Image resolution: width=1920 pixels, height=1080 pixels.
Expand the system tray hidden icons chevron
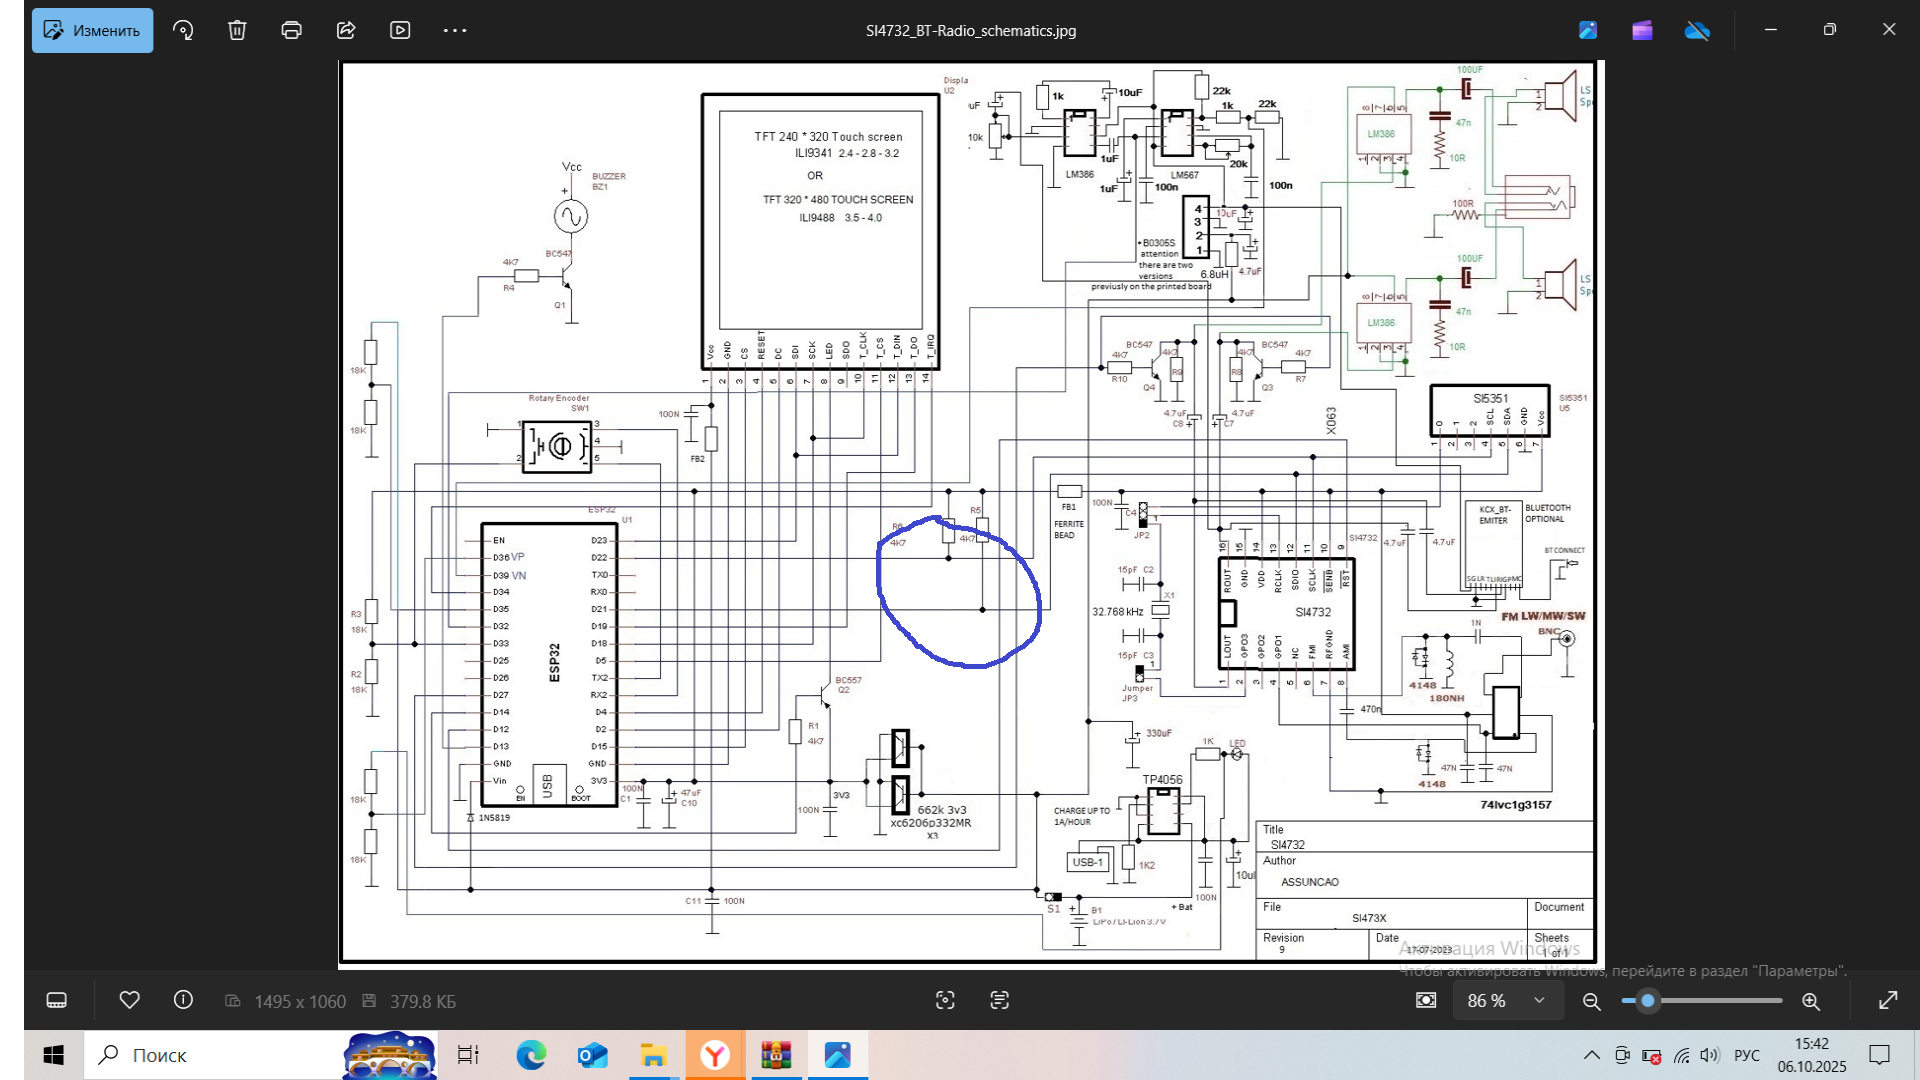click(1591, 1055)
